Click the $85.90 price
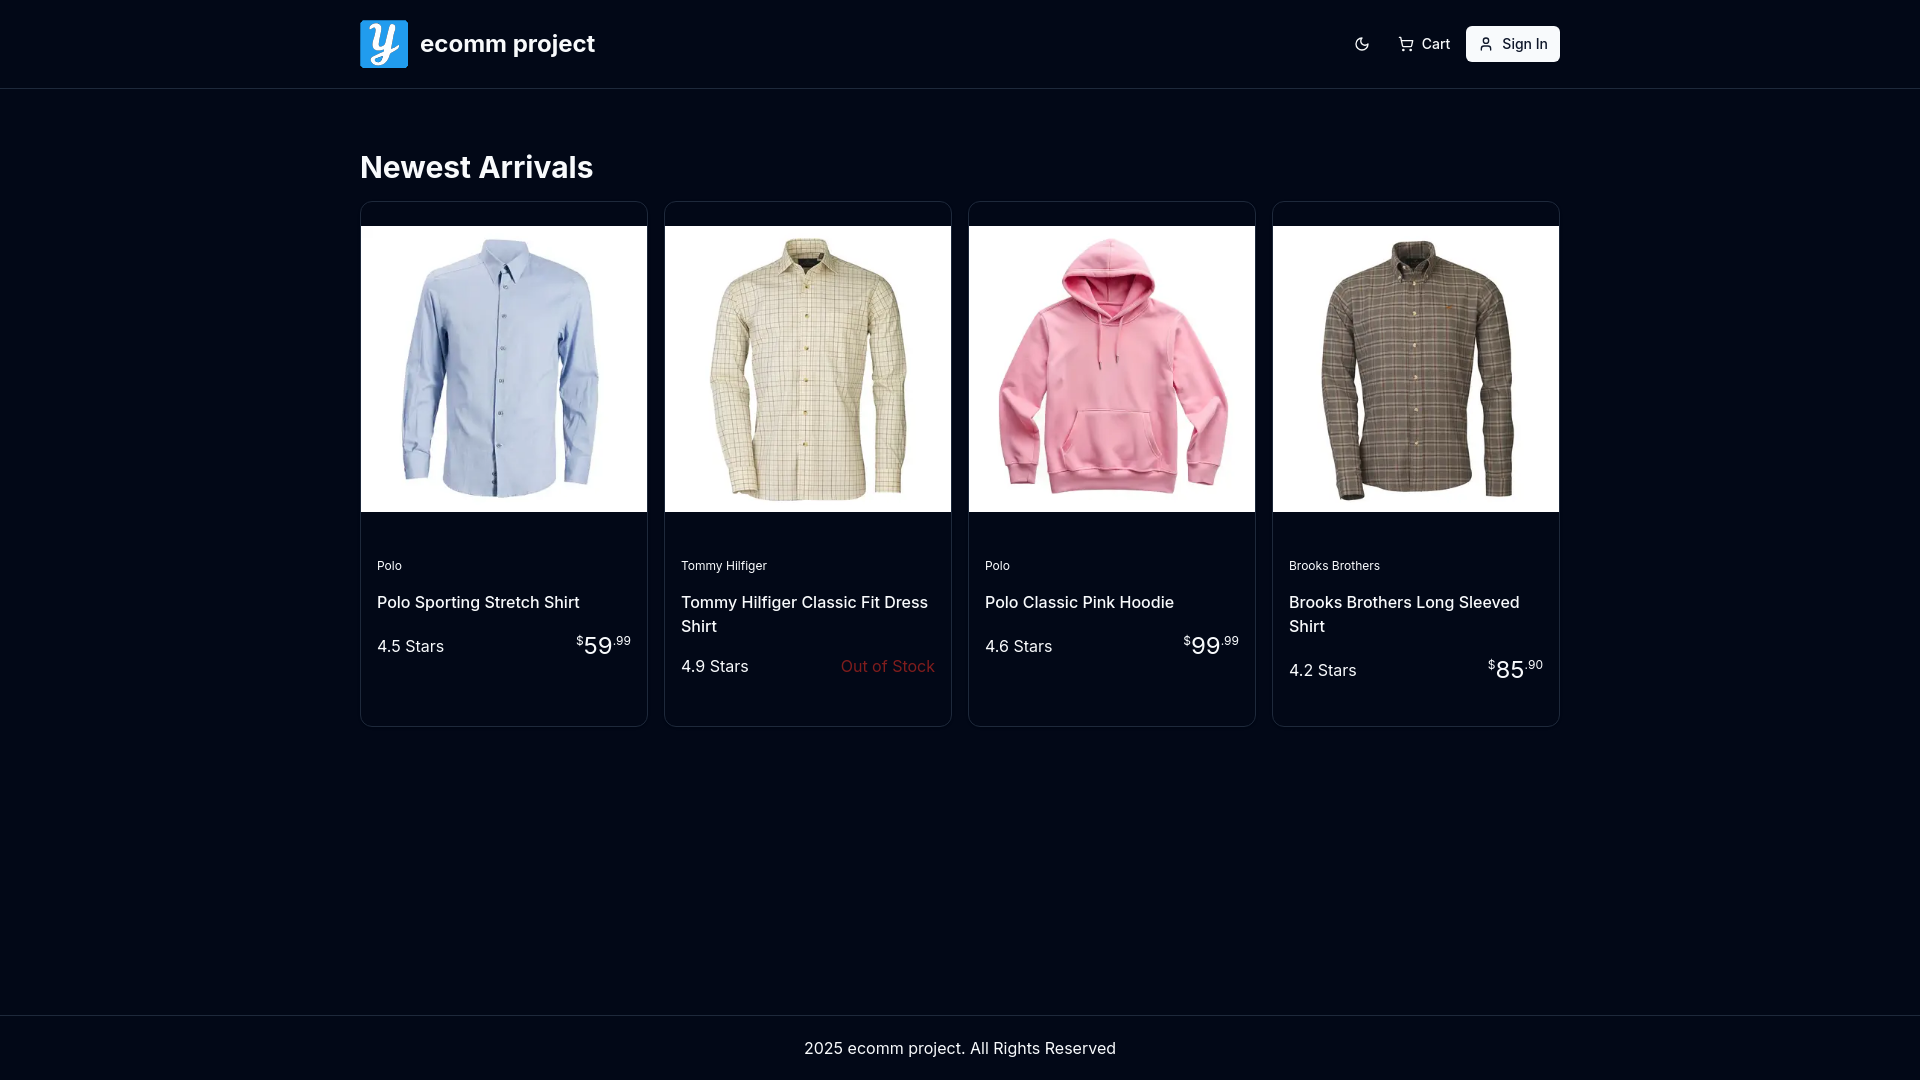This screenshot has width=1920, height=1080. tap(1515, 669)
